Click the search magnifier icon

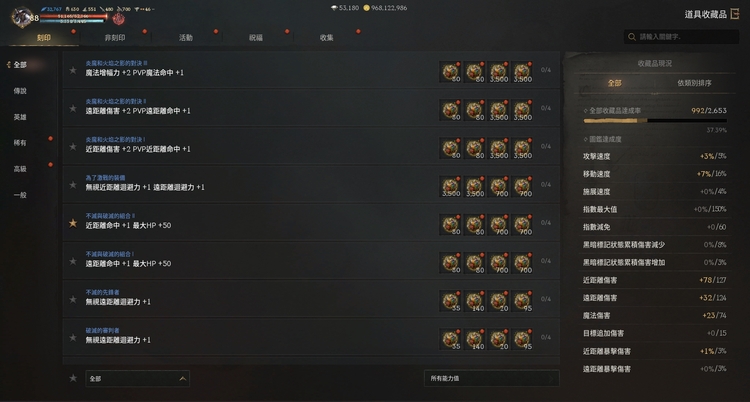[632, 37]
